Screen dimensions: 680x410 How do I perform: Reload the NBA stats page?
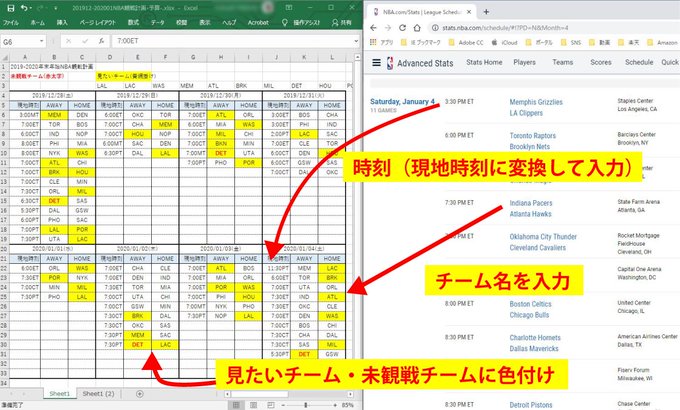click(402, 28)
